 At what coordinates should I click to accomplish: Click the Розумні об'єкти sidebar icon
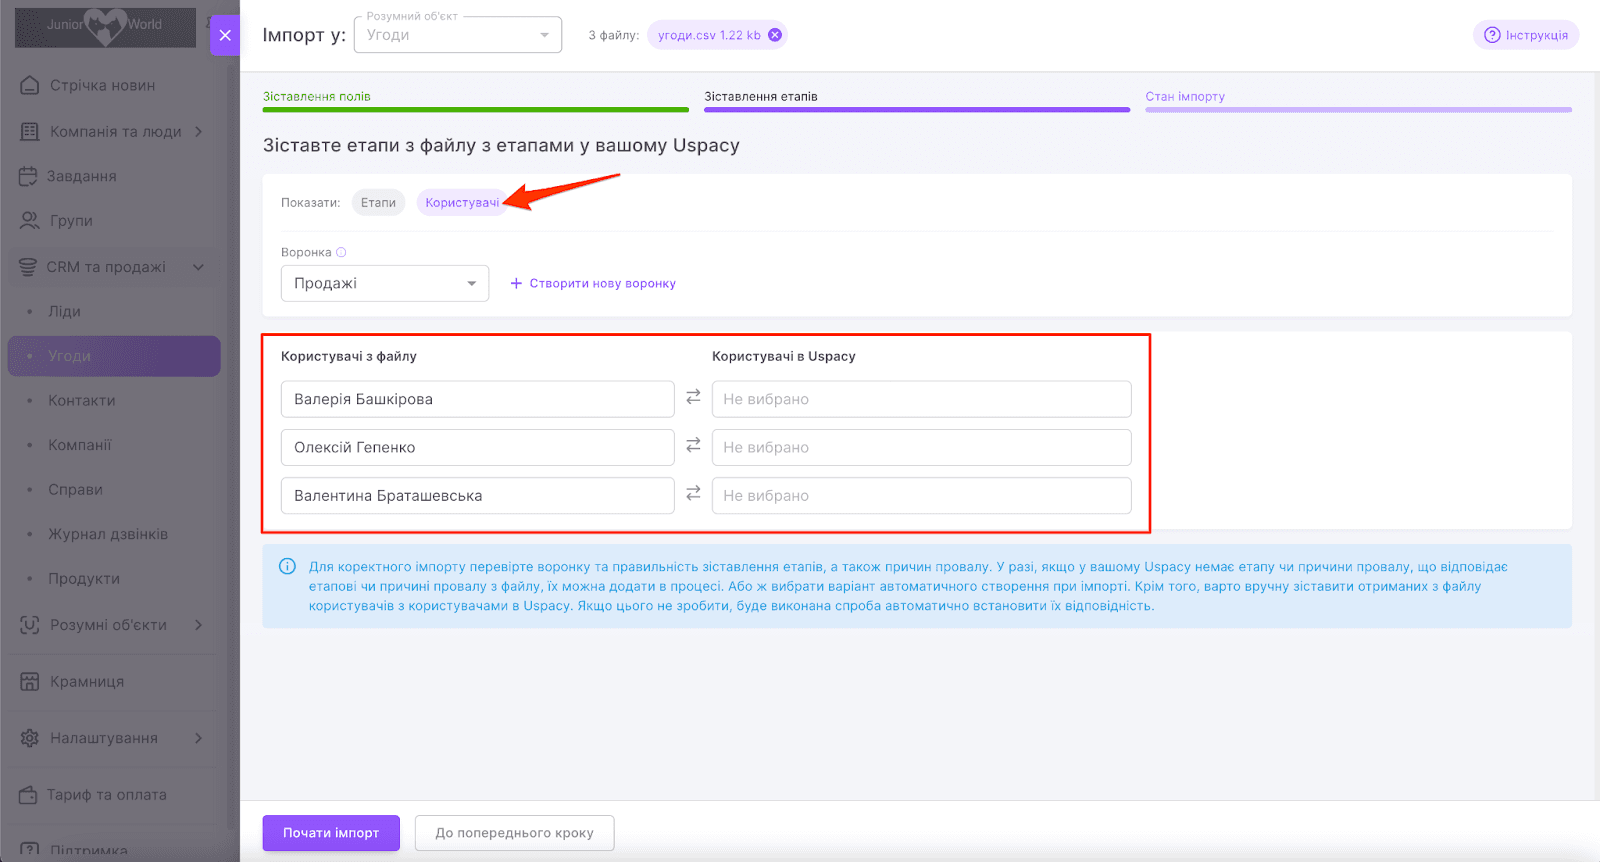click(30, 625)
